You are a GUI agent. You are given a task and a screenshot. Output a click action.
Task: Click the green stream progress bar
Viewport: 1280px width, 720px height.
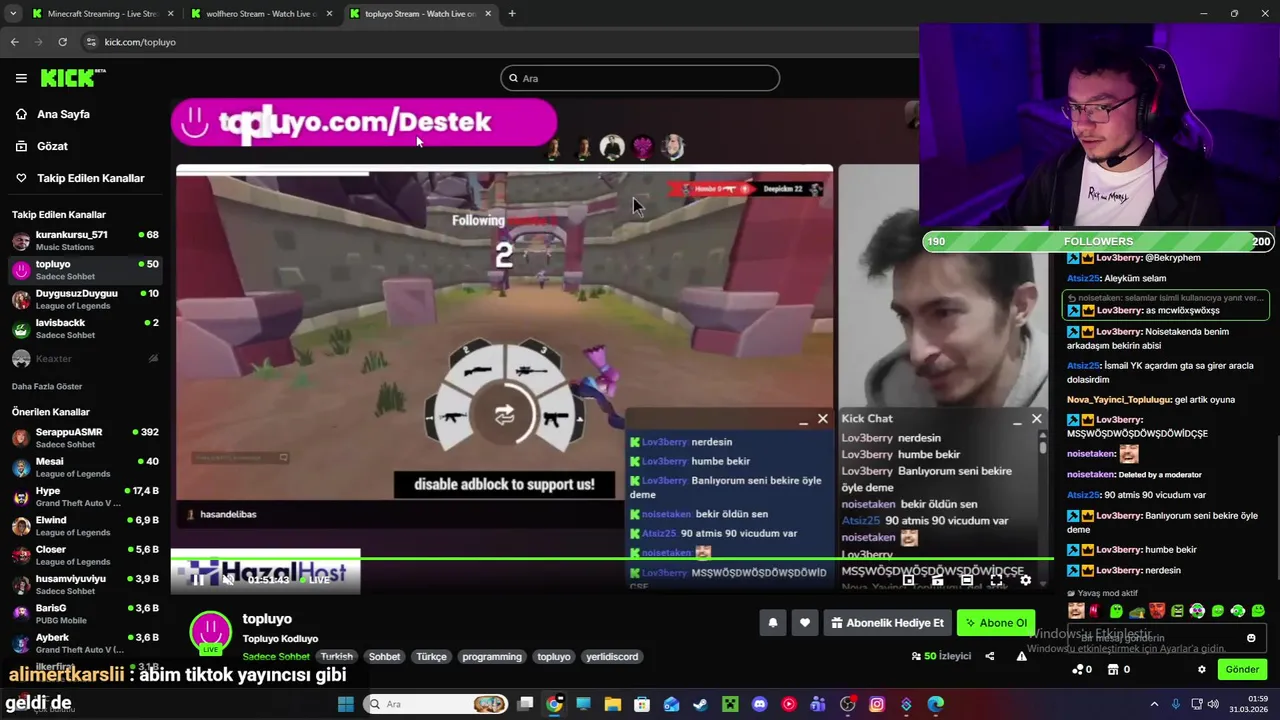(x=612, y=559)
